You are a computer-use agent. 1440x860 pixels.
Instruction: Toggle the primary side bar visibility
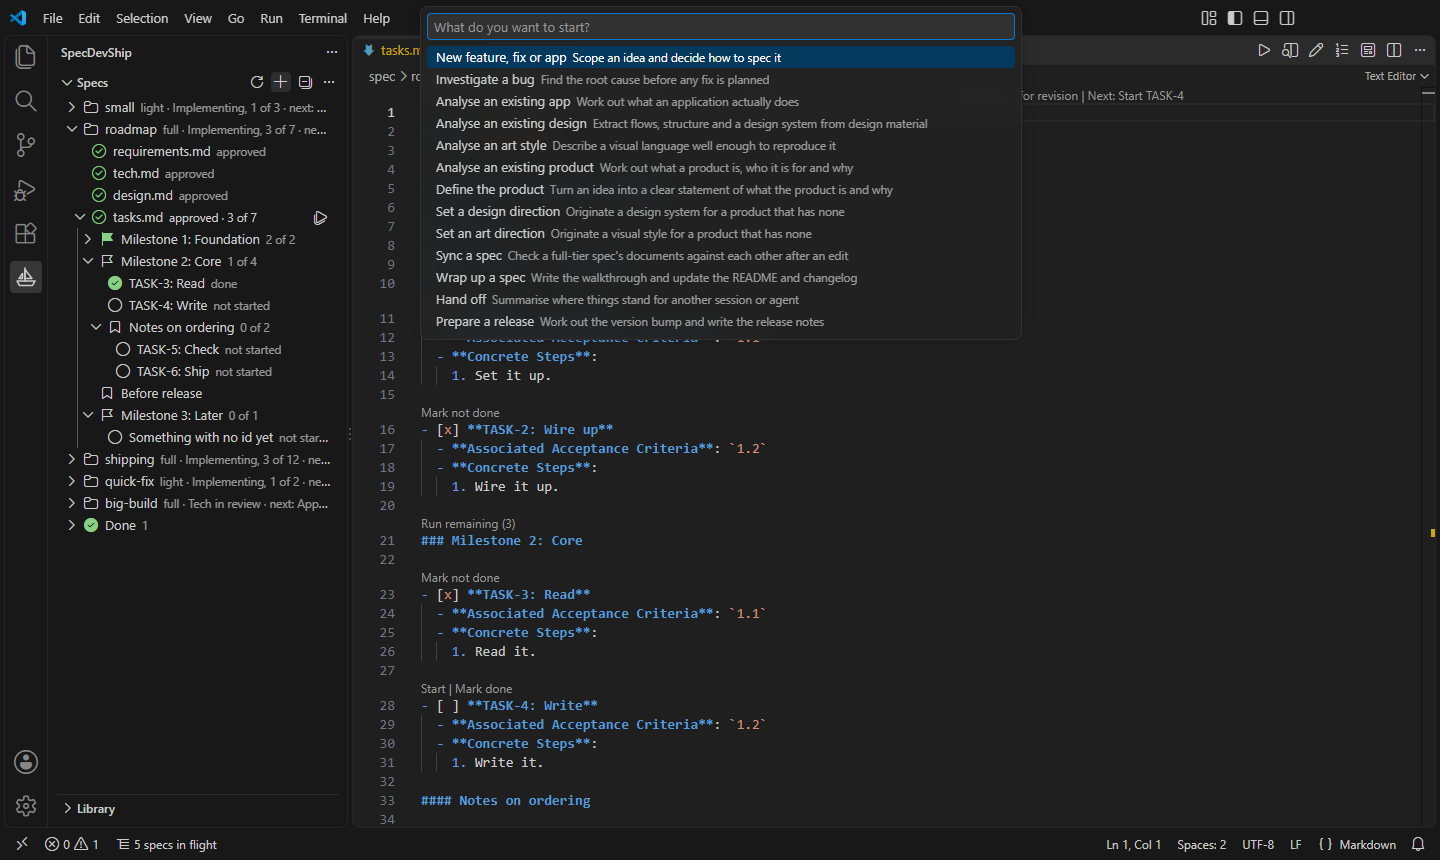1235,18
